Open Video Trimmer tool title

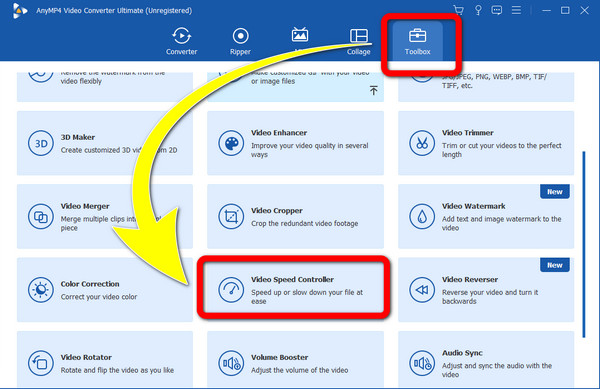point(468,133)
